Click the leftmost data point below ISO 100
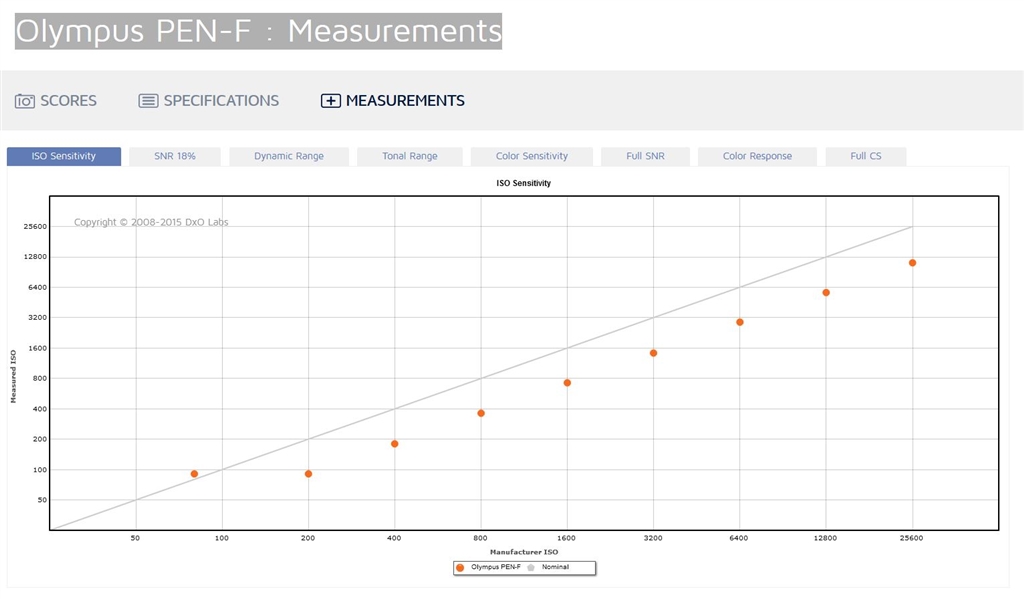This screenshot has height=599, width=1024. click(x=194, y=474)
